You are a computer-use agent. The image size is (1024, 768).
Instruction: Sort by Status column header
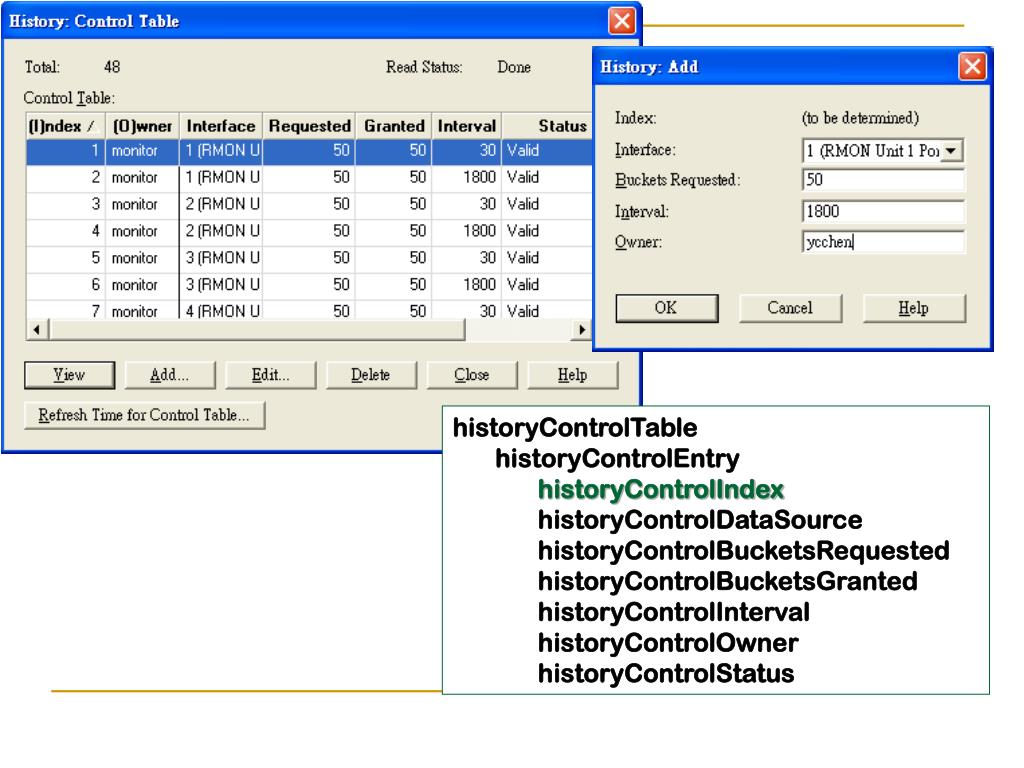(547, 126)
